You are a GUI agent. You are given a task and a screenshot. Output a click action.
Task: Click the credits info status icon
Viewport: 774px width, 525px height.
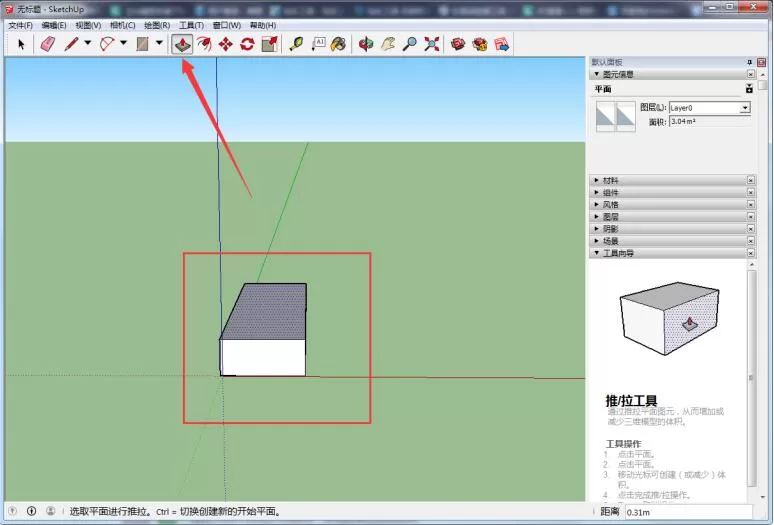31,511
